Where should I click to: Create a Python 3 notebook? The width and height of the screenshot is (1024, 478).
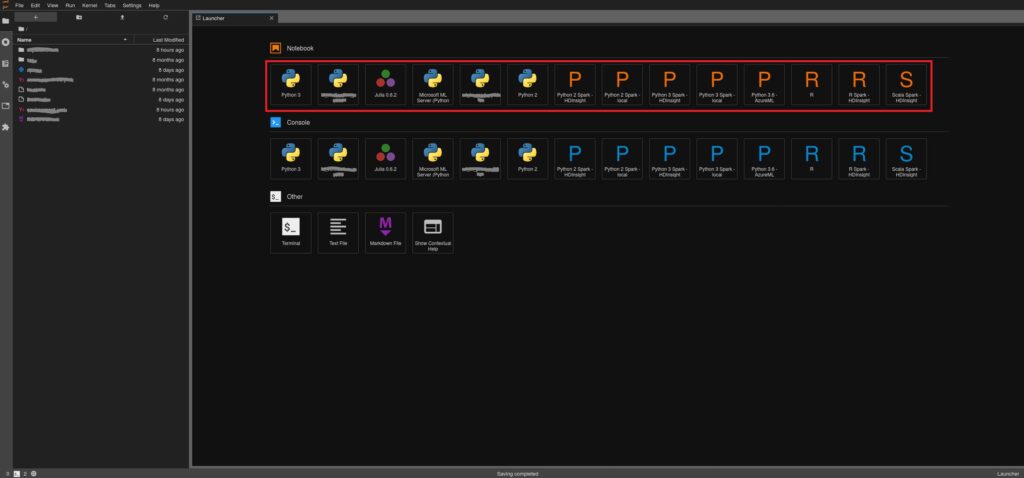click(291, 85)
